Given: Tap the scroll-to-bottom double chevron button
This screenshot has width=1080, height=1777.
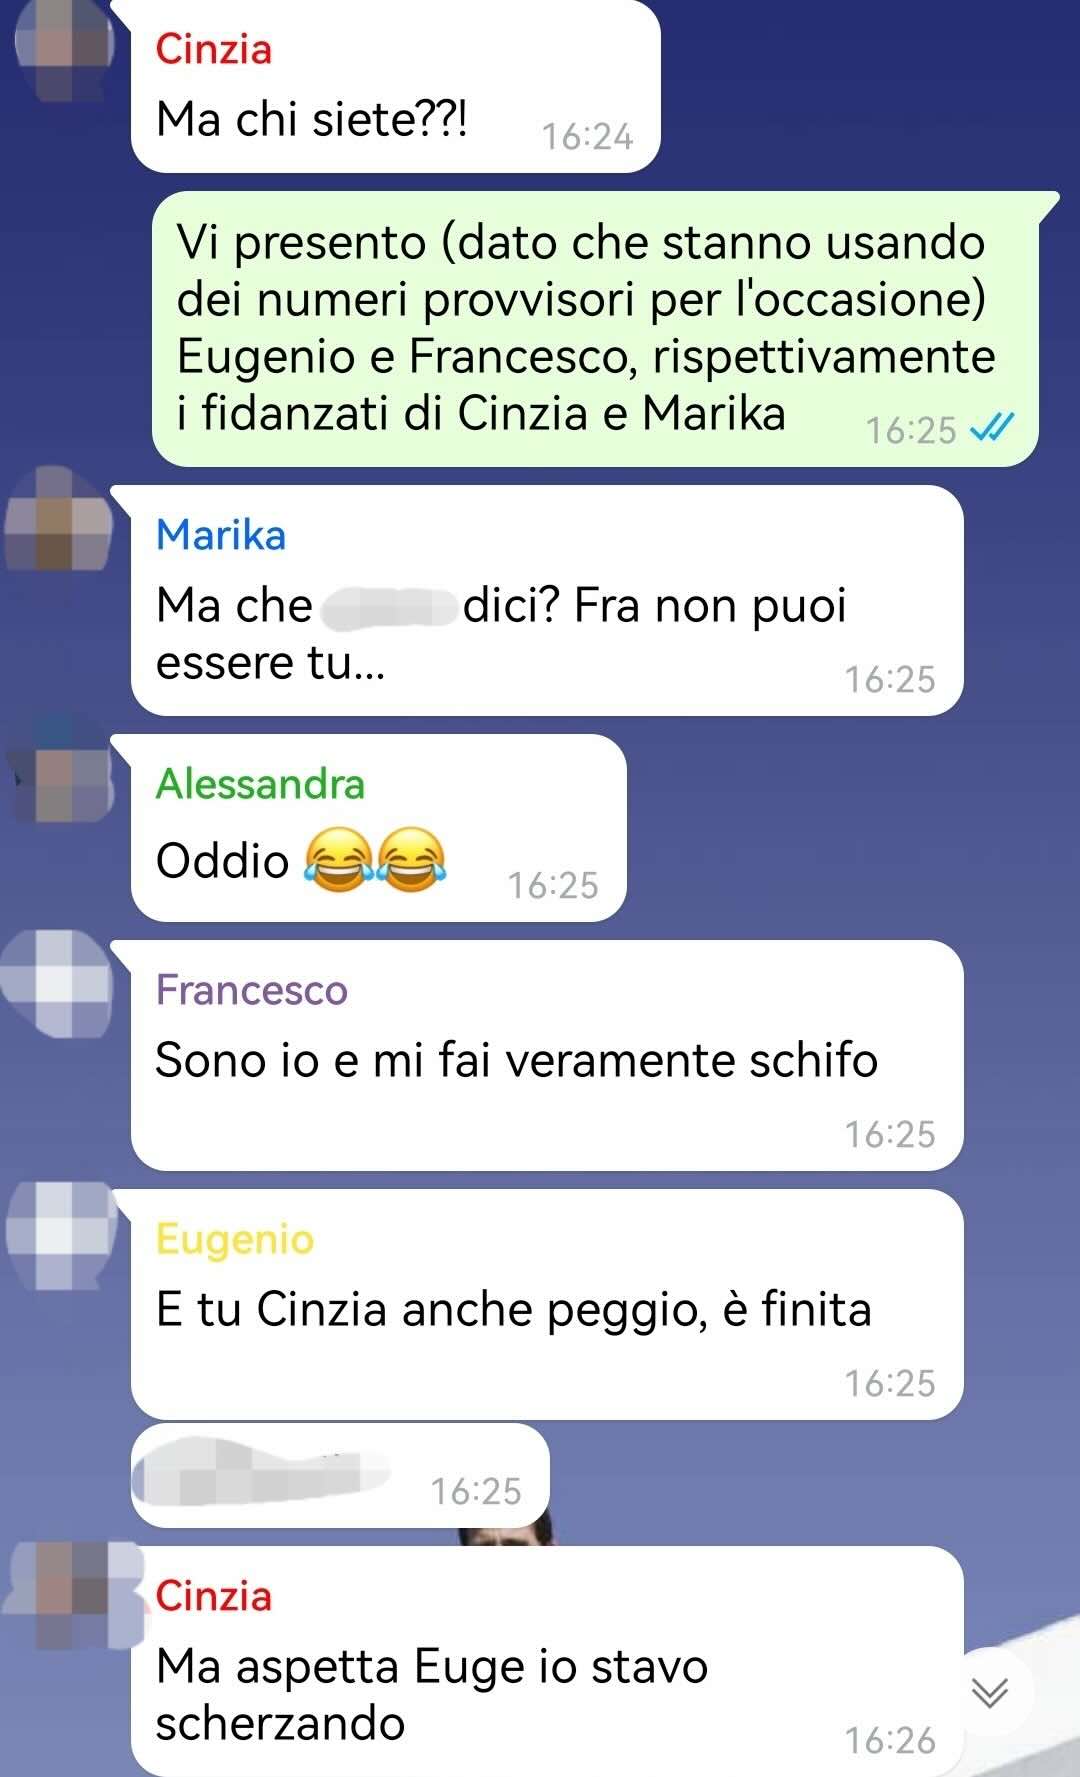Looking at the screenshot, I should pos(990,1692).
